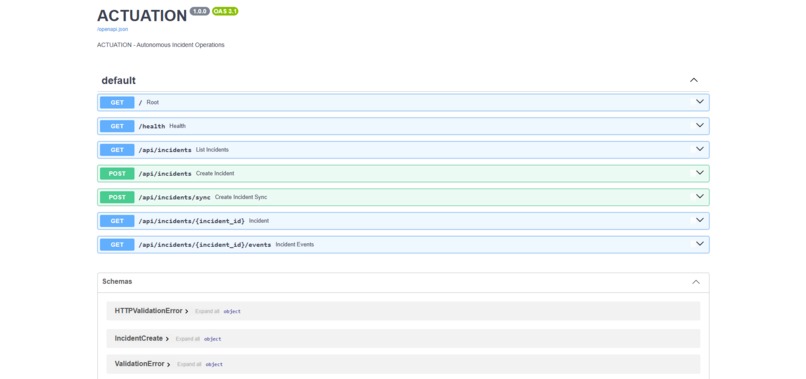Expand the GET / Root endpoint chevron

(700, 102)
